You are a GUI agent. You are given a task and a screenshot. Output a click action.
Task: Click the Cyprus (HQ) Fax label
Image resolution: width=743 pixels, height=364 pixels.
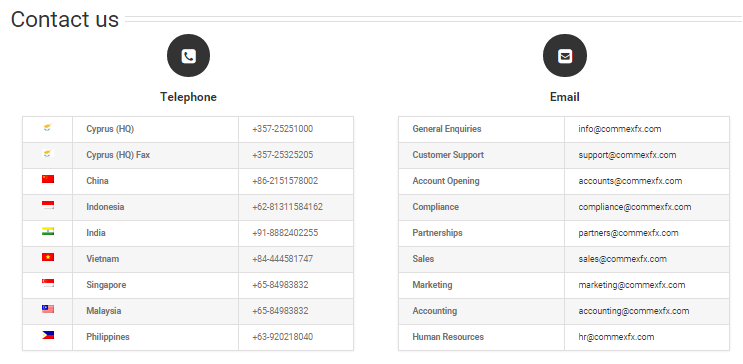point(118,155)
